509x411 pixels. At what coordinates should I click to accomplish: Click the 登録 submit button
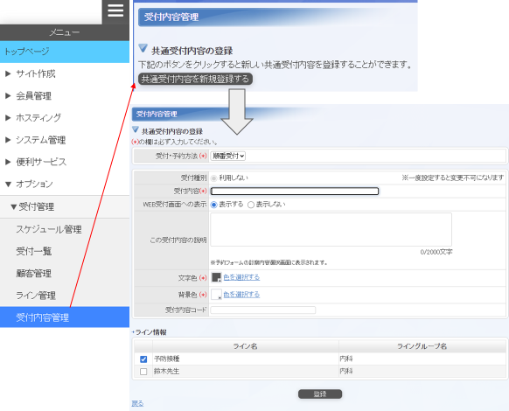320,394
